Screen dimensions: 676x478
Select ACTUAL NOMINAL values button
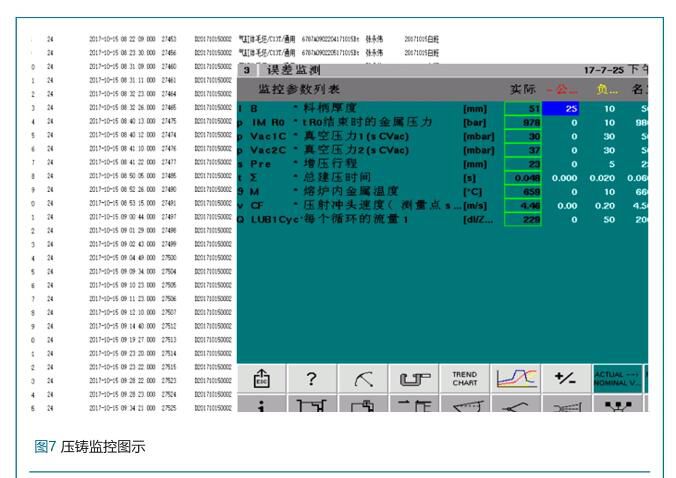pyautogui.click(x=617, y=379)
